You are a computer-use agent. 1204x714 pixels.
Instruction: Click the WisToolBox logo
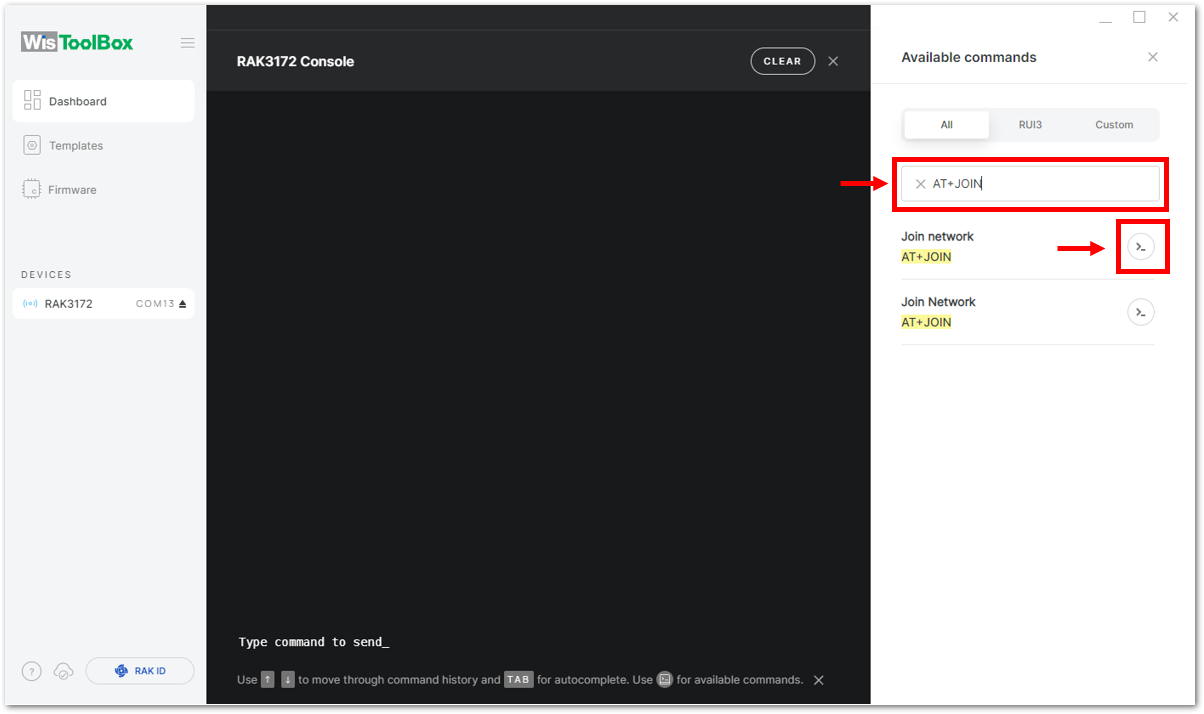click(77, 42)
